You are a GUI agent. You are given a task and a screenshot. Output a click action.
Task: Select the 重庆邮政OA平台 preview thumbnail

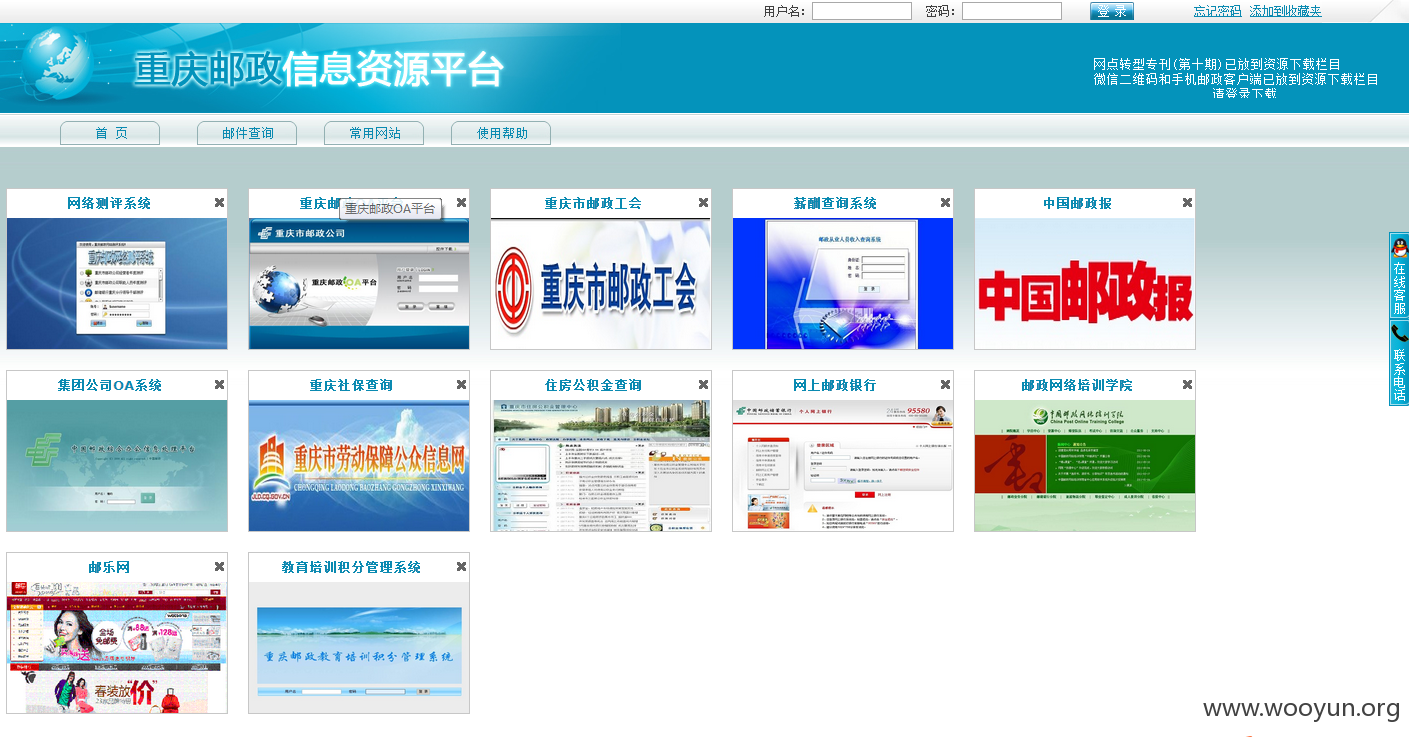(359, 284)
